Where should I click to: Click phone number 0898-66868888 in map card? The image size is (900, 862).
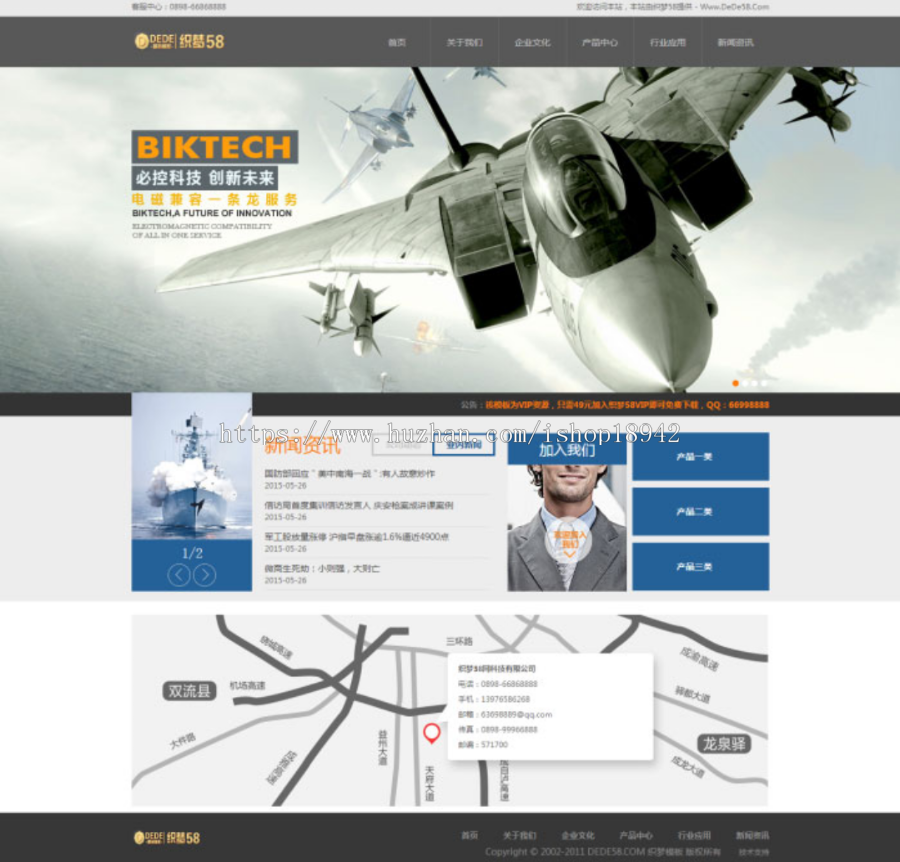click(509, 684)
